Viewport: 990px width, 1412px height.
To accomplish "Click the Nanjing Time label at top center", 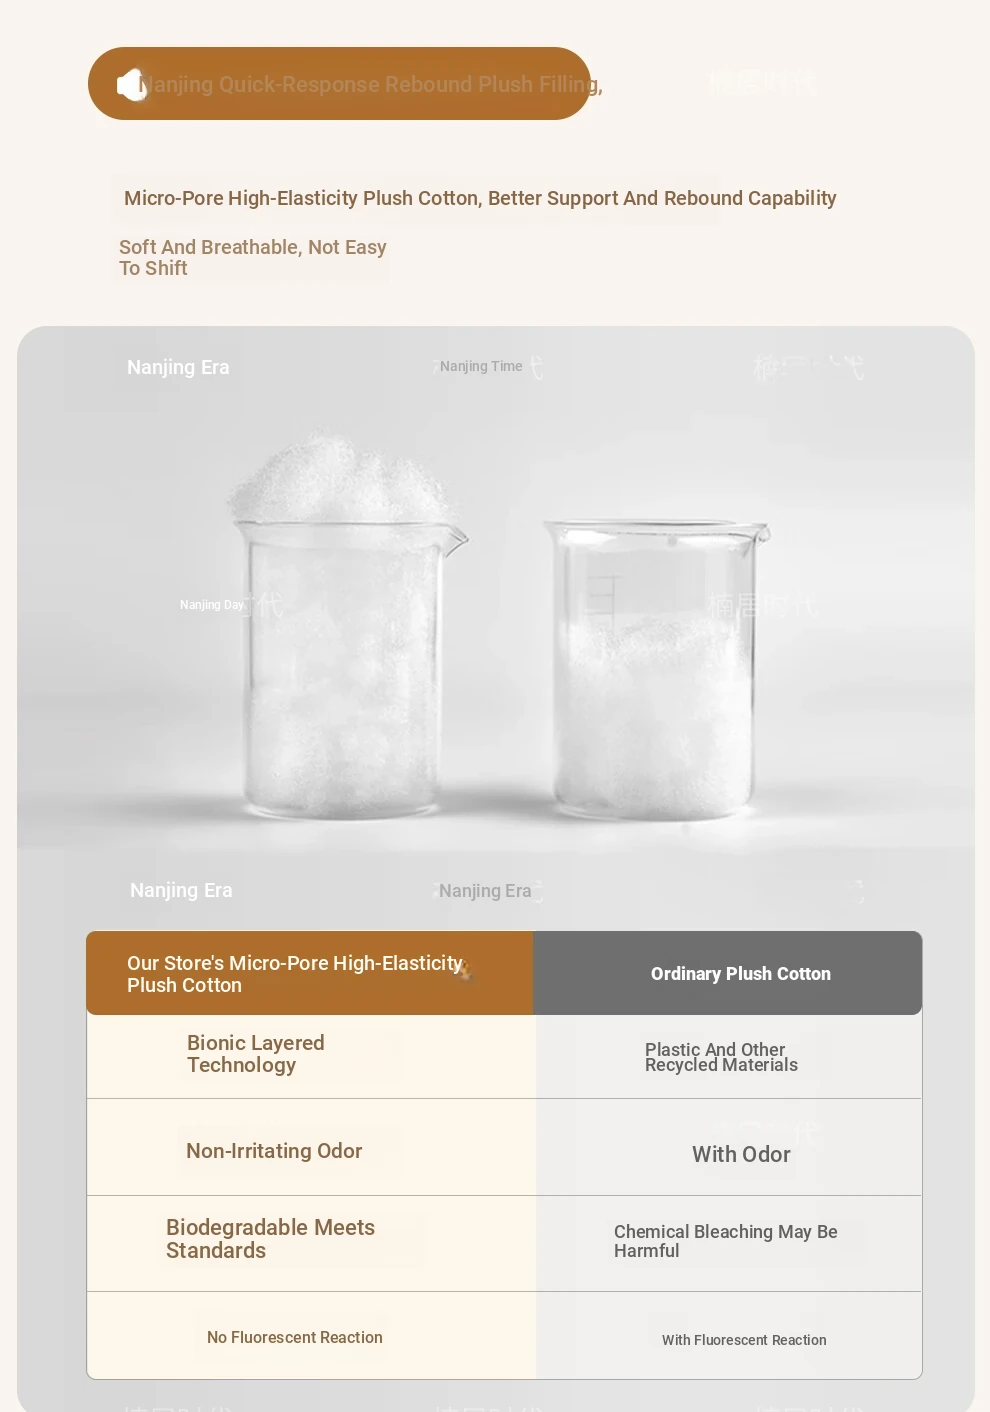I will [x=481, y=367].
